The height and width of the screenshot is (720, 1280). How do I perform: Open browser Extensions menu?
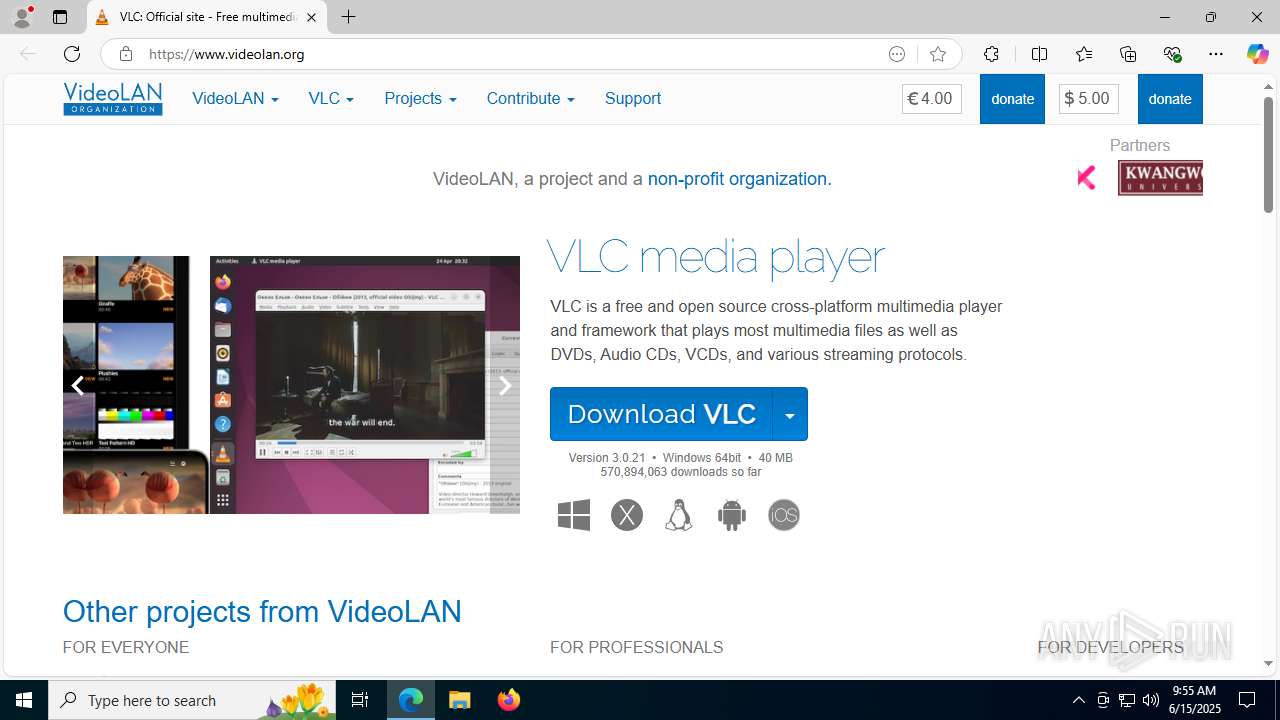pyautogui.click(x=991, y=54)
